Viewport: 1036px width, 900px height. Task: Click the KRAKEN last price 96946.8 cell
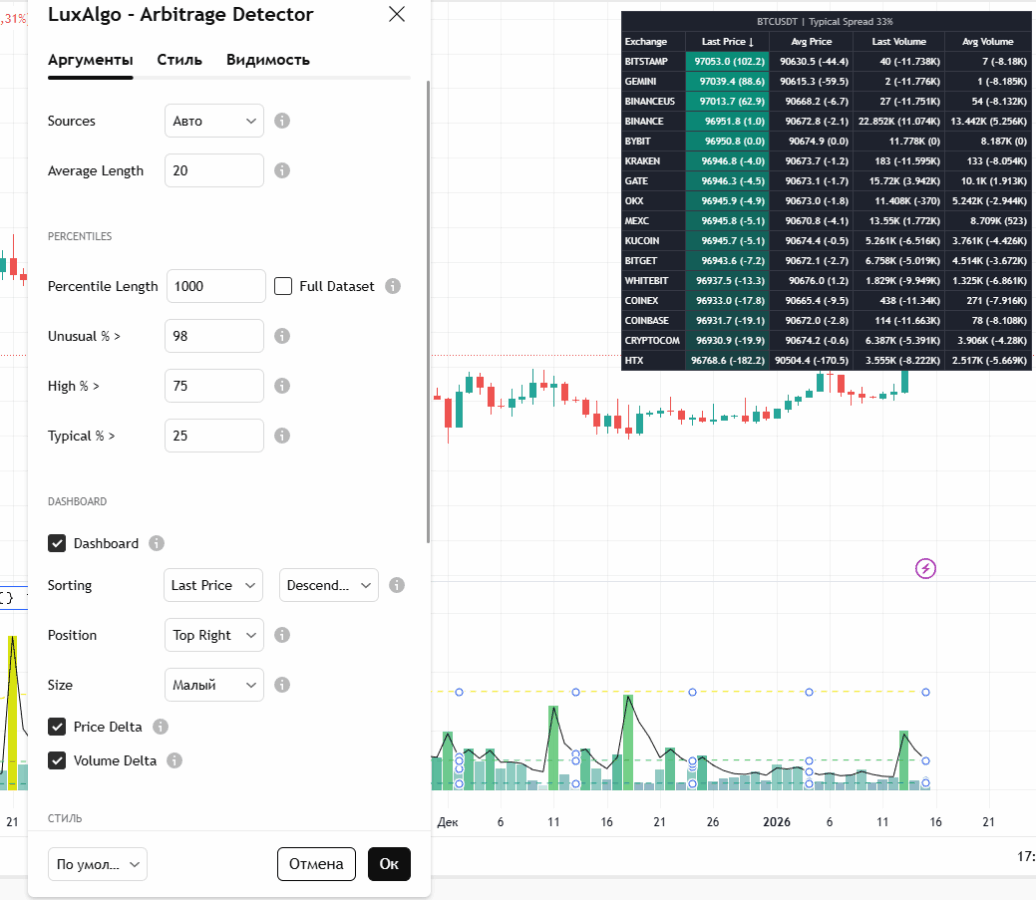click(727, 161)
